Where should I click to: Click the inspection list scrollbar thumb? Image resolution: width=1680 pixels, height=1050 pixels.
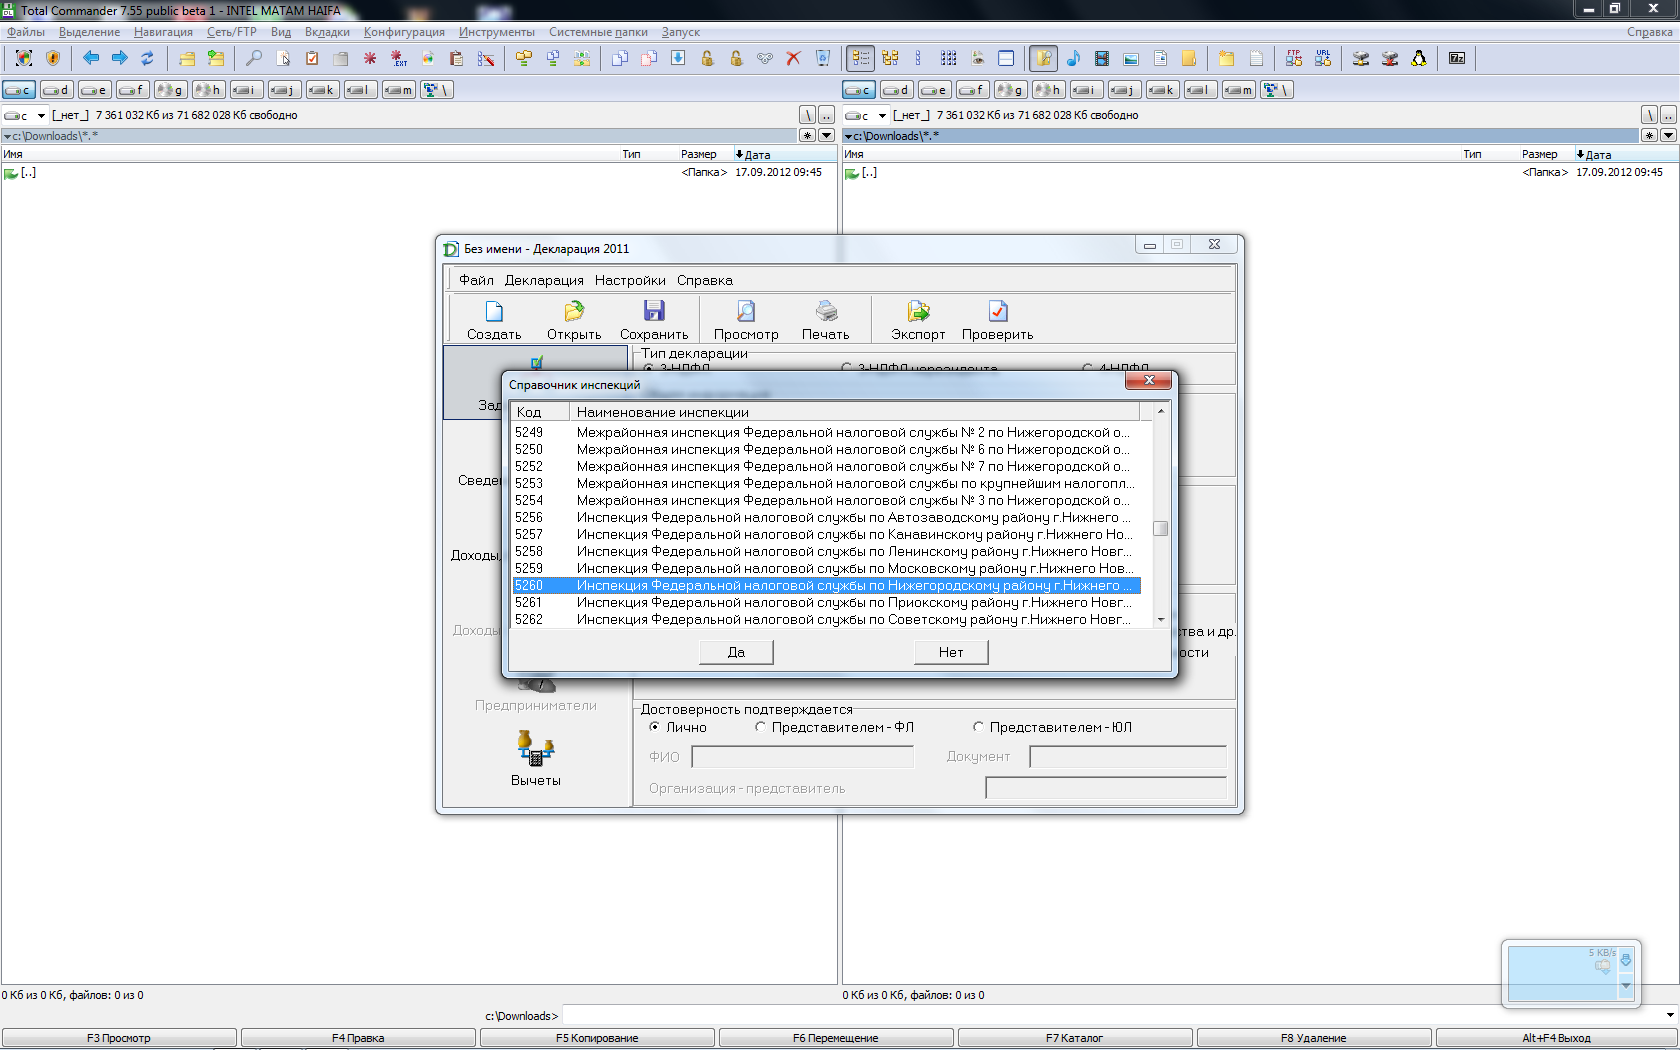coord(1161,529)
